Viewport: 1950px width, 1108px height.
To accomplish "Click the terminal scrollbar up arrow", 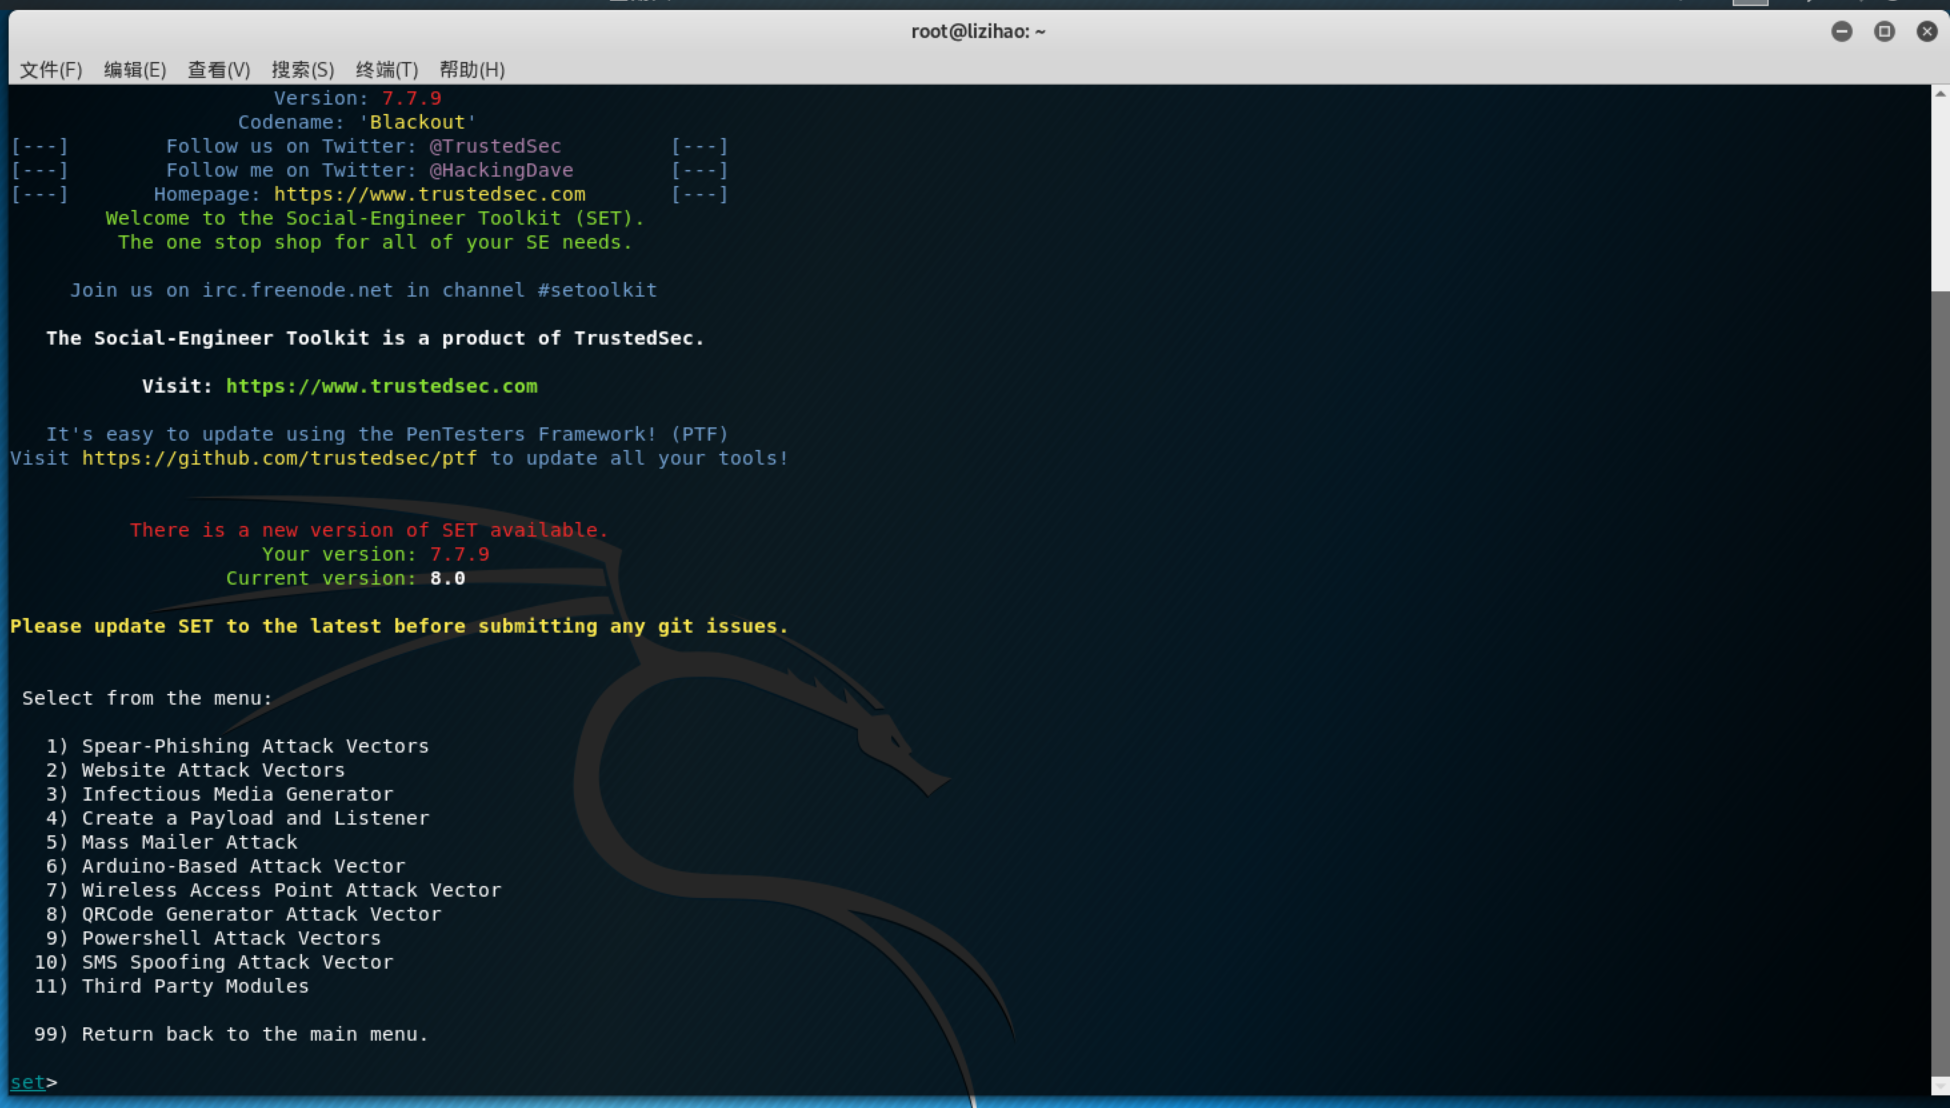I will 1940,94.
